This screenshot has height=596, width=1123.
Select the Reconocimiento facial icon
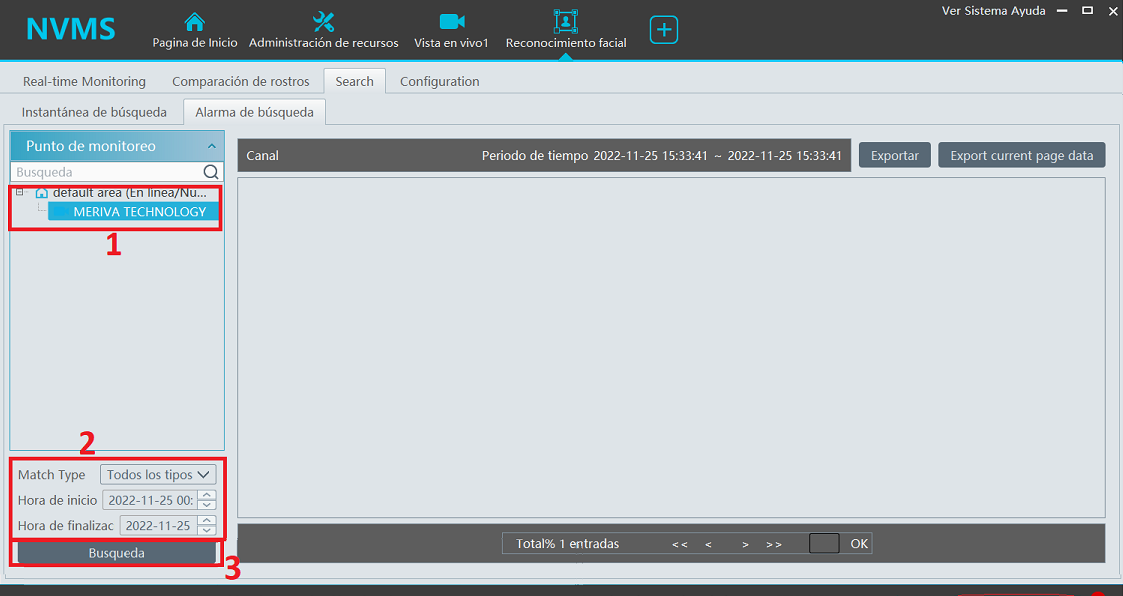(x=565, y=22)
